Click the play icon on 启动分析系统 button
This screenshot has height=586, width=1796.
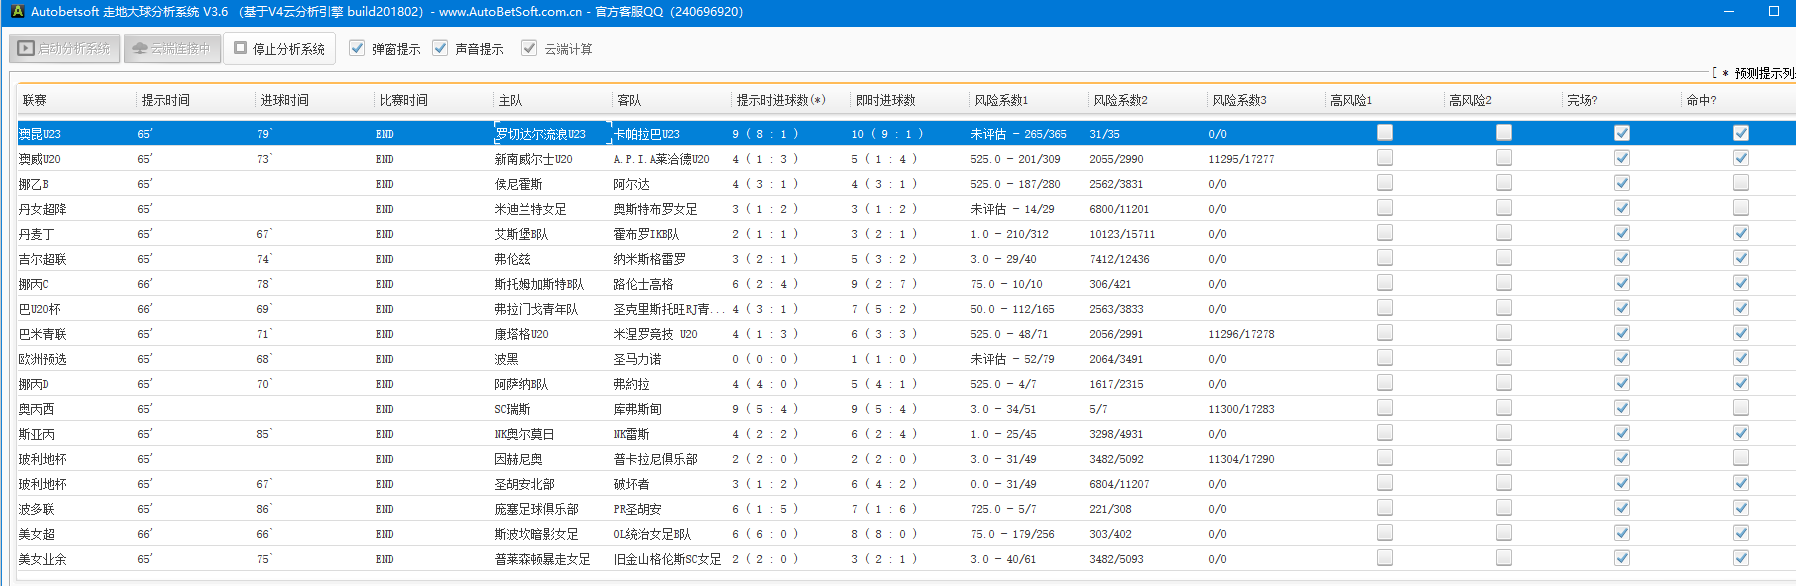point(27,48)
